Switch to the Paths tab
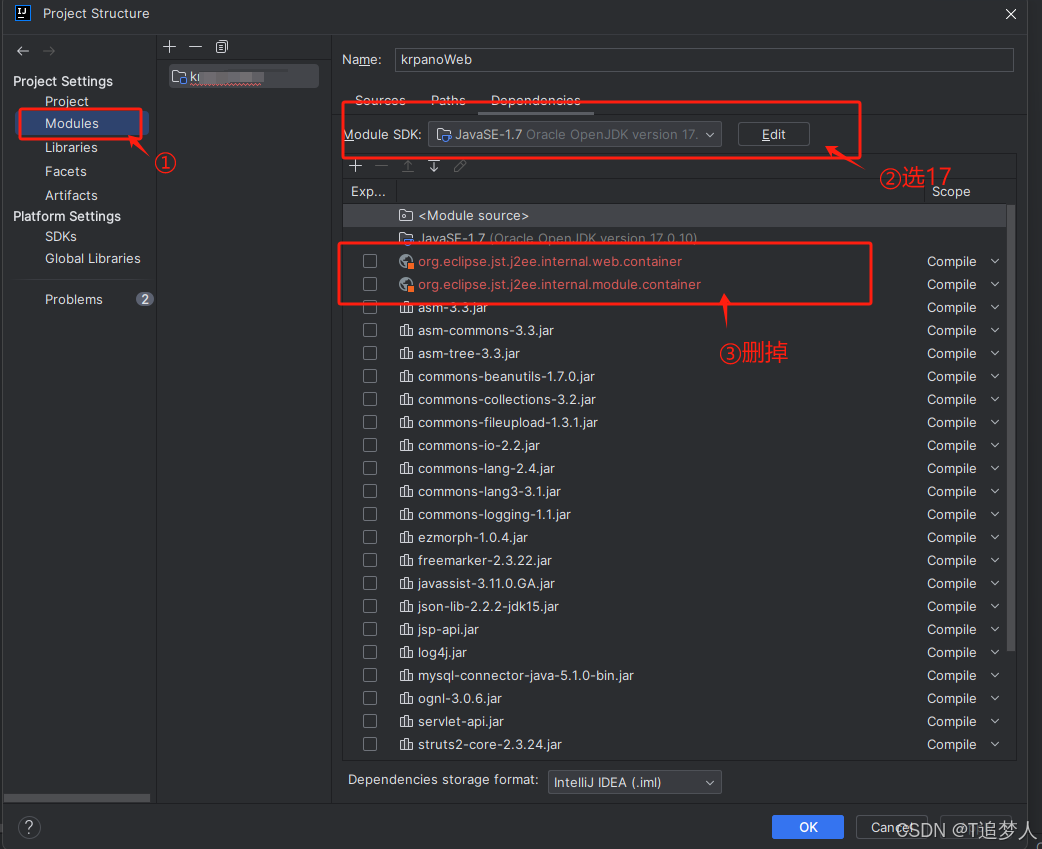This screenshot has height=849, width=1042. coord(449,100)
